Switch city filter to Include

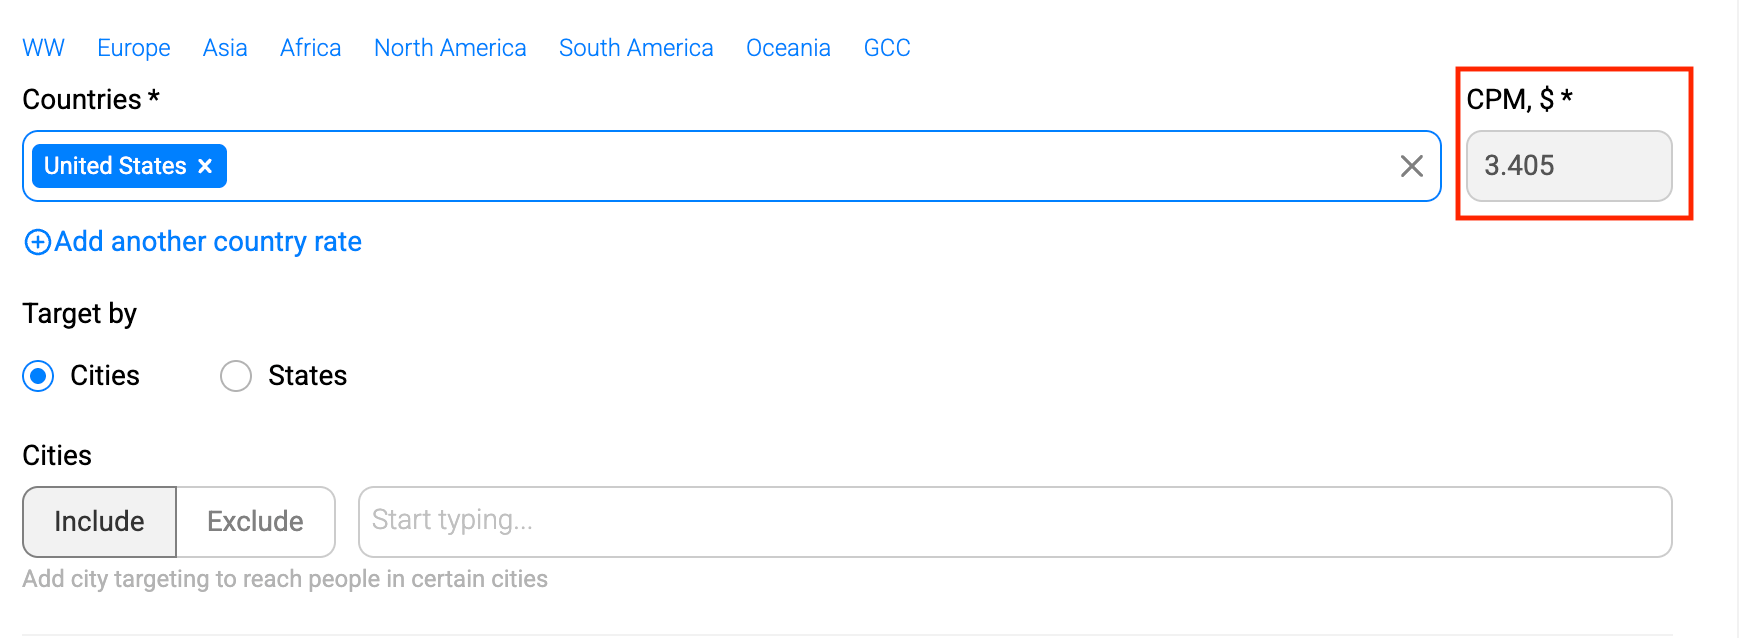(x=99, y=521)
